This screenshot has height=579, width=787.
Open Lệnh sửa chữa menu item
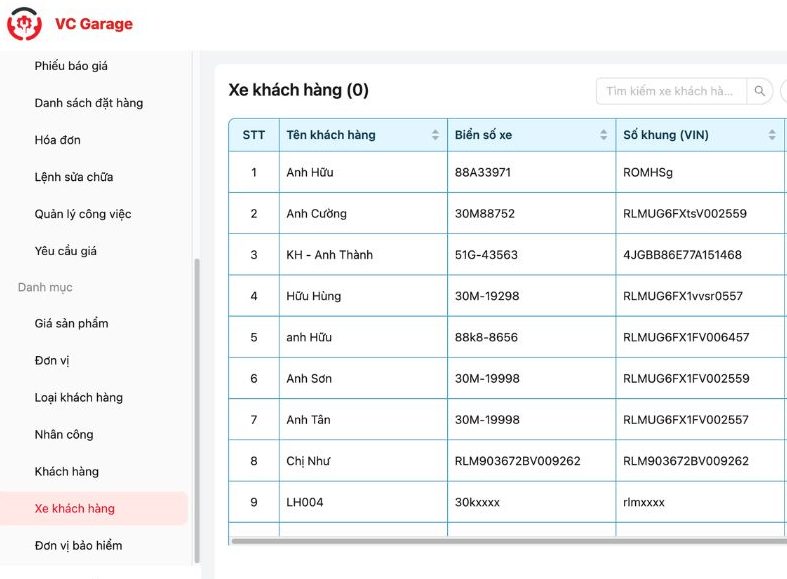(x=74, y=177)
